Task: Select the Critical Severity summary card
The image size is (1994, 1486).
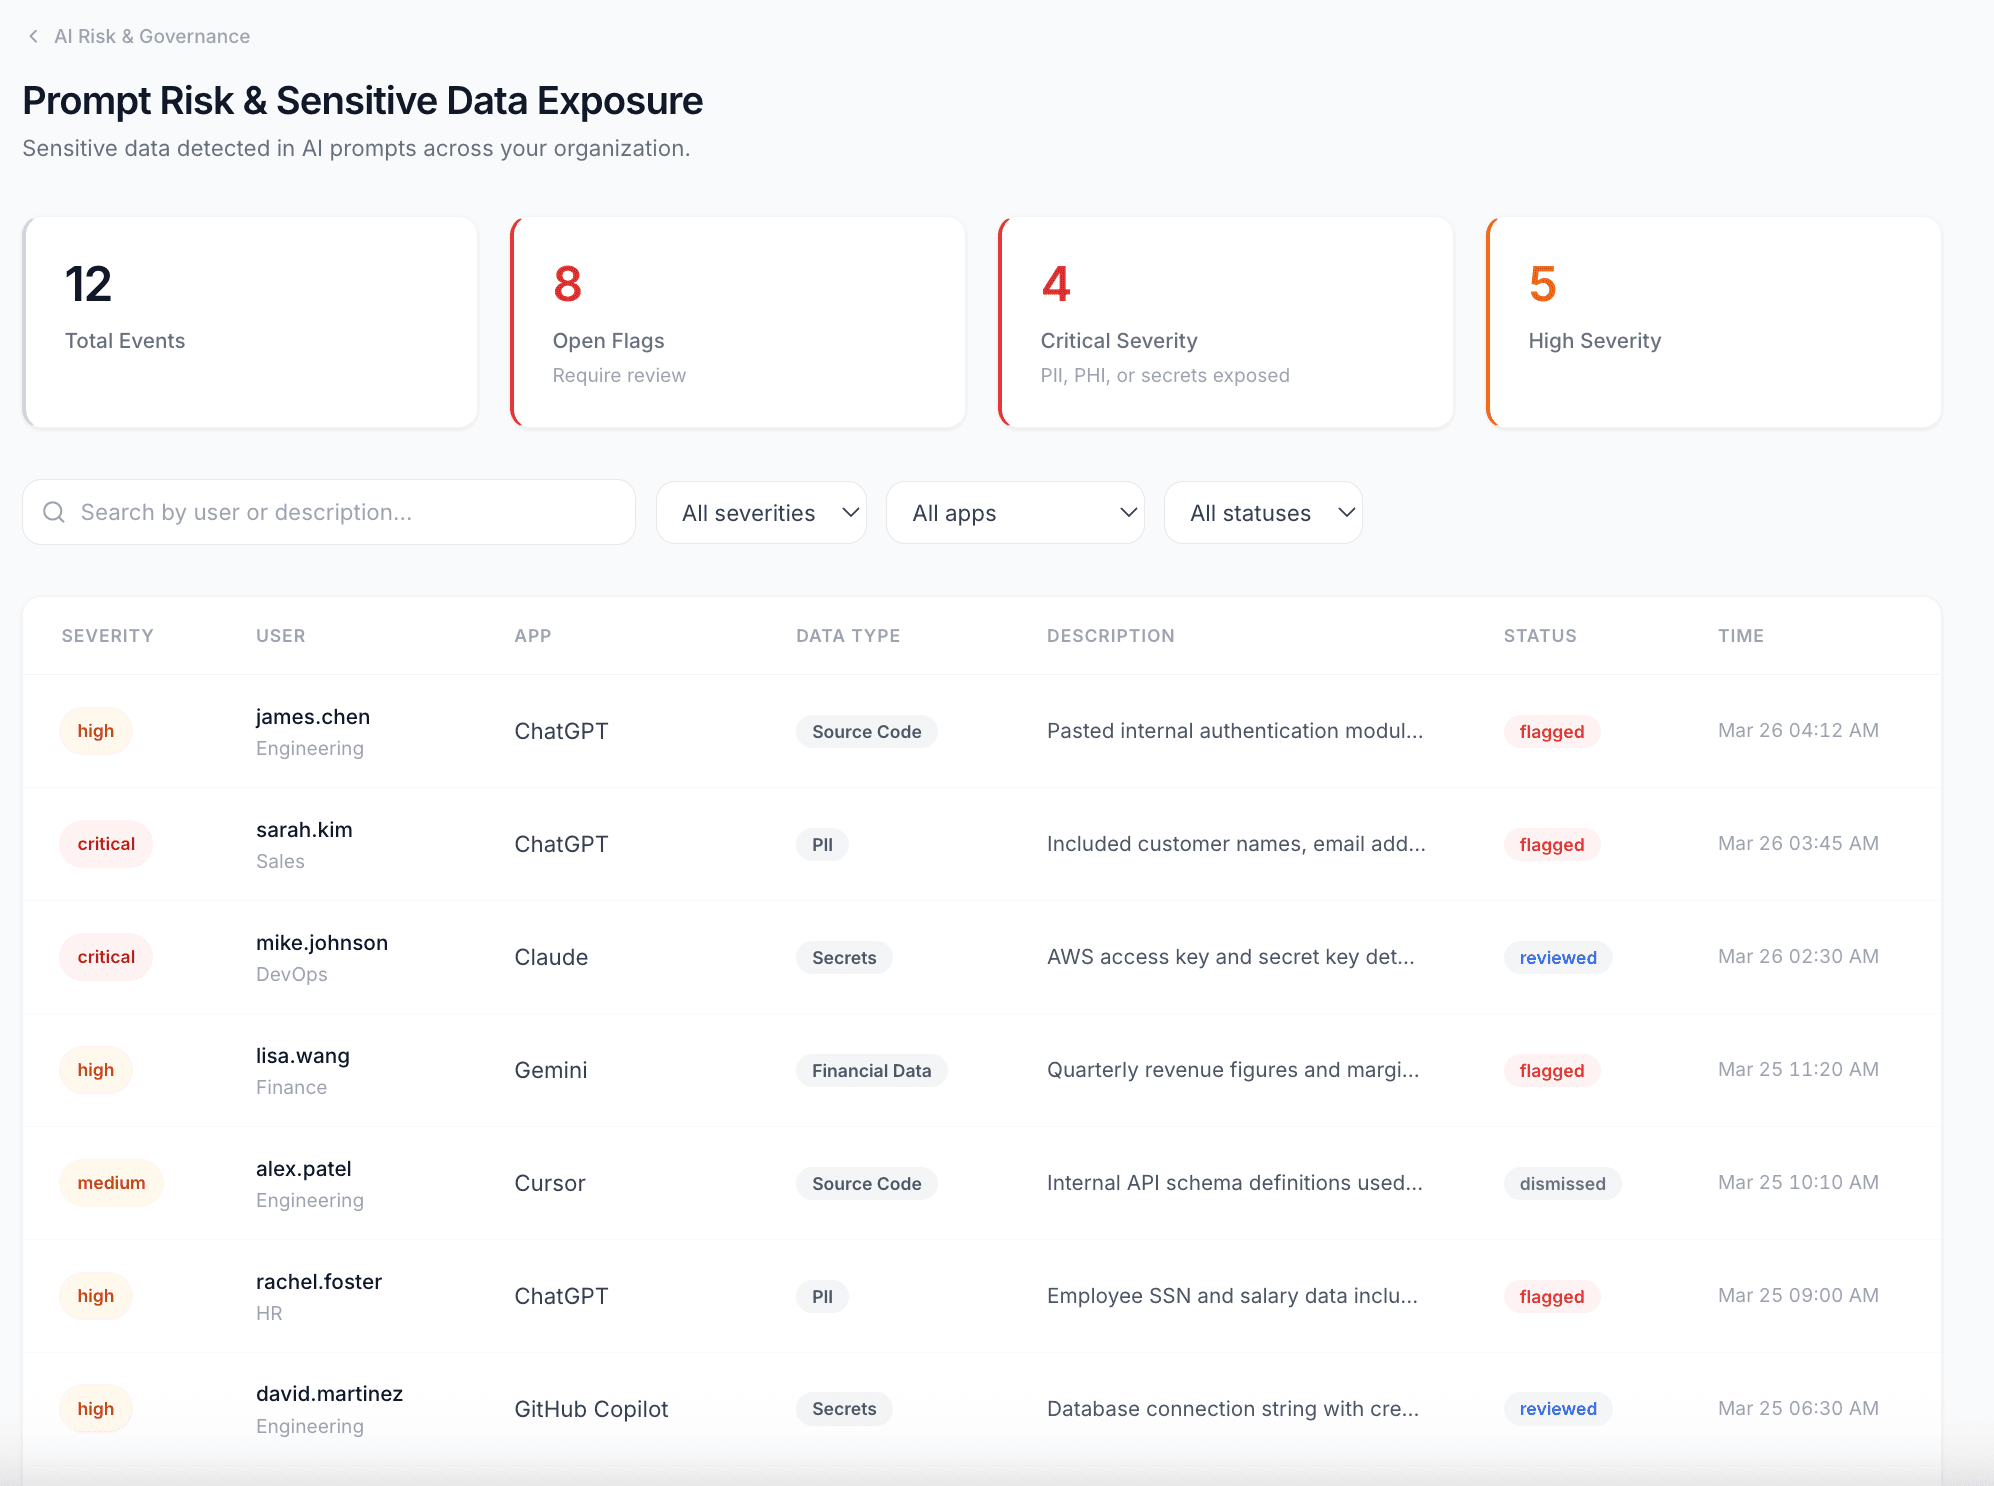Action: (x=1226, y=322)
